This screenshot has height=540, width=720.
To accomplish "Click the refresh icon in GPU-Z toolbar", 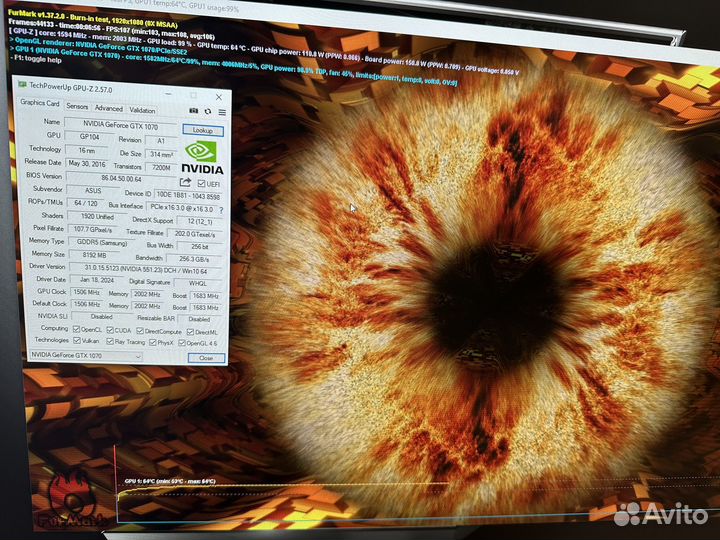I will coord(207,111).
